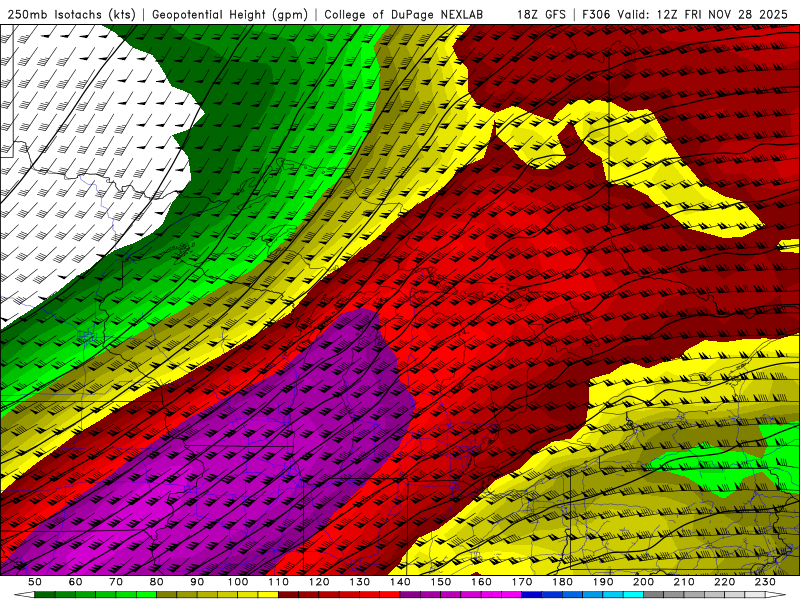Select the 70 value on the legend scale

tap(116, 582)
